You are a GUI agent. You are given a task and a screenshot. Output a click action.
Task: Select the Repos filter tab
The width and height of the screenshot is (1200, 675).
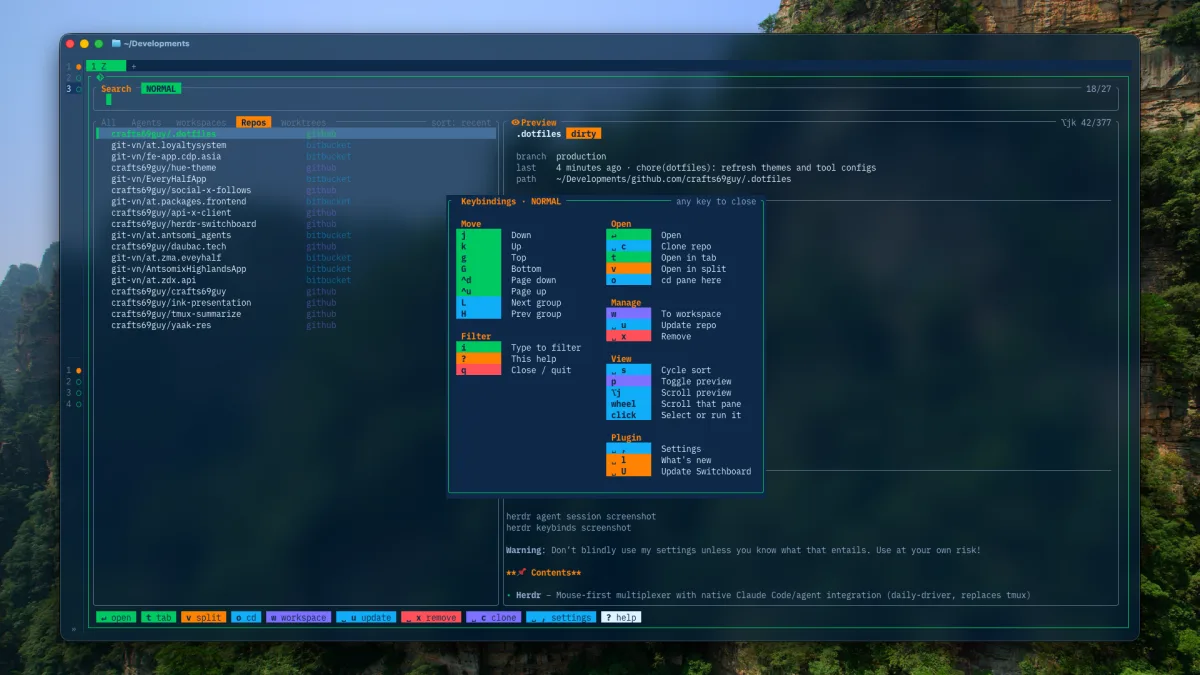pos(253,123)
